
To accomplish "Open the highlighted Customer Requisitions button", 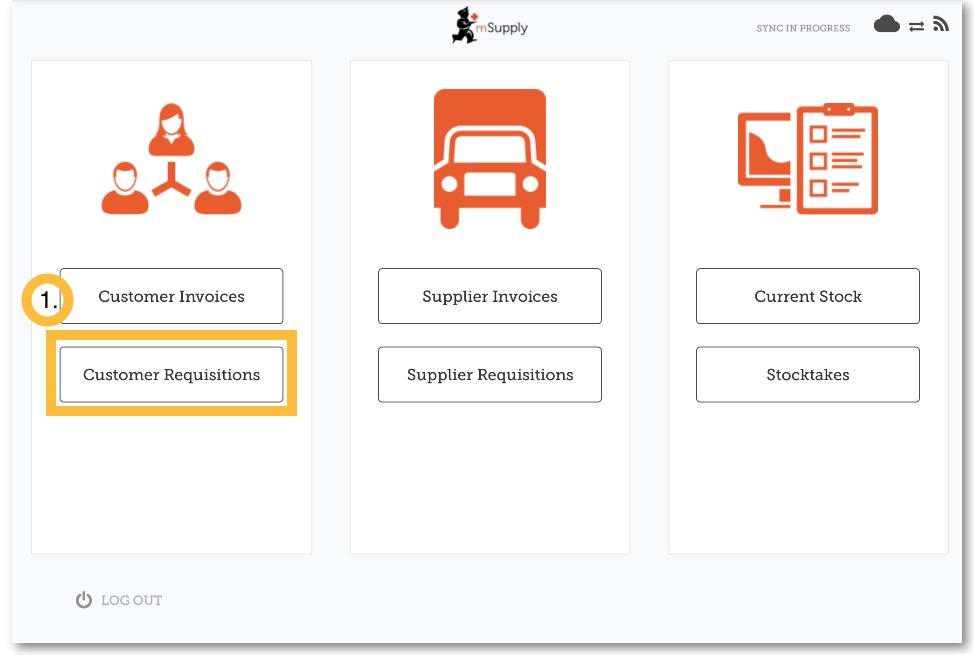I will click(171, 375).
